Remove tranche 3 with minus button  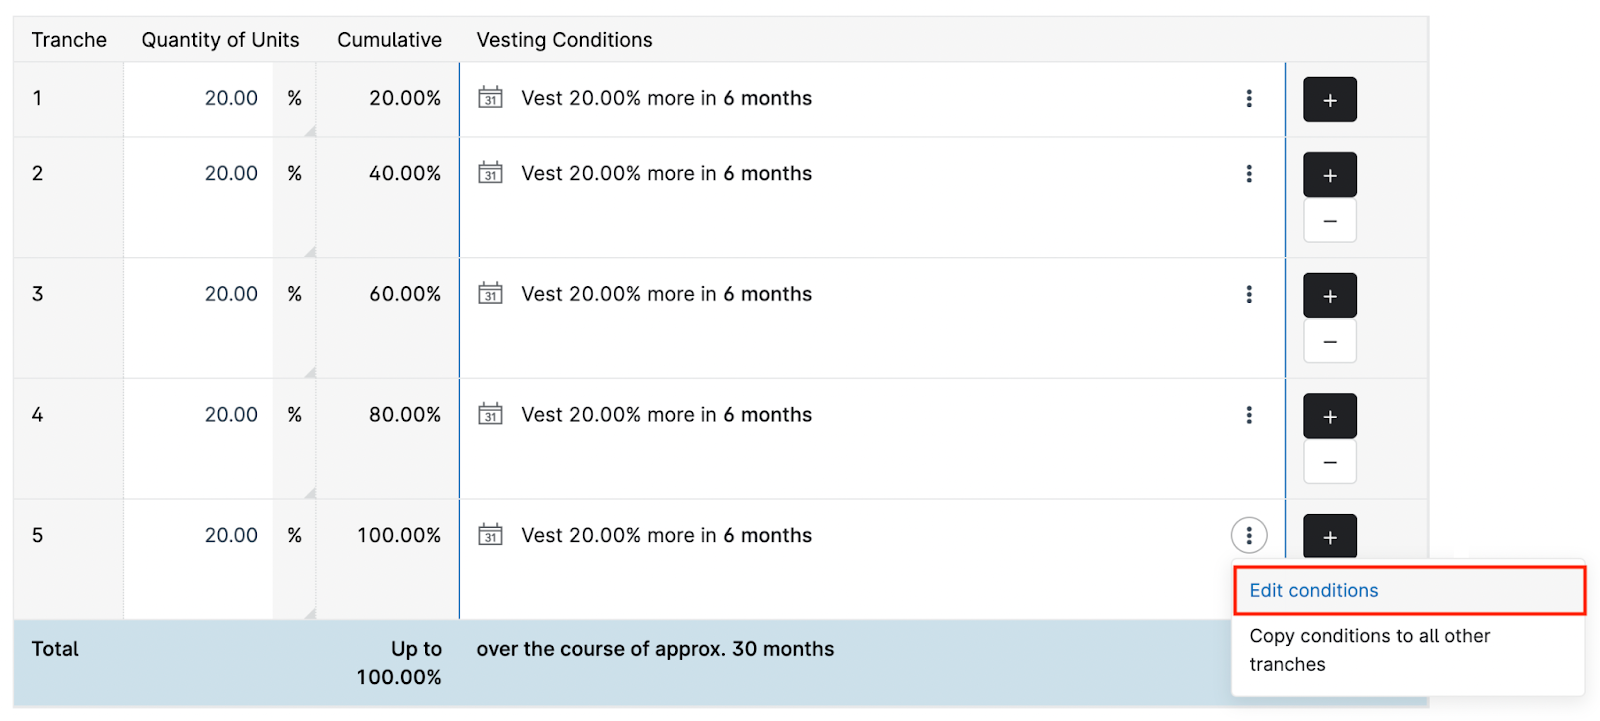[x=1329, y=341]
